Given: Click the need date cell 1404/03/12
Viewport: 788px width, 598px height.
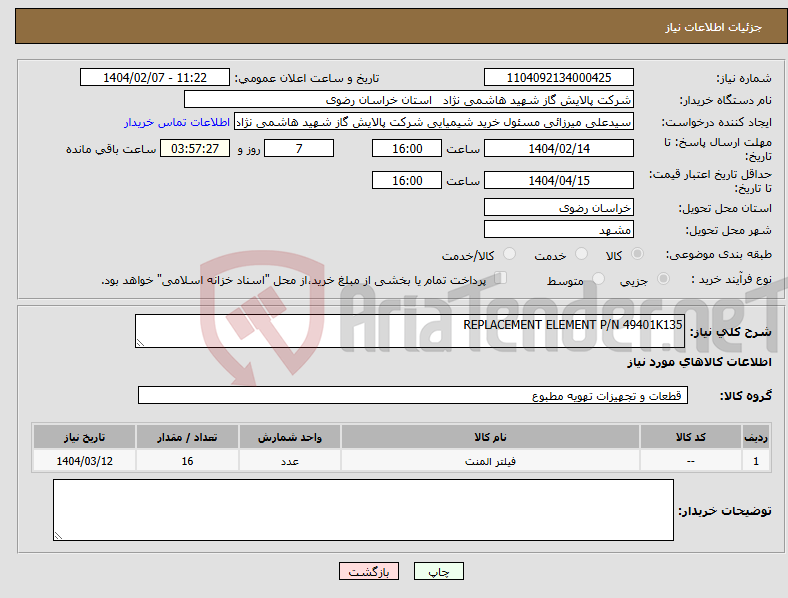Looking at the screenshot, I should (x=84, y=461).
